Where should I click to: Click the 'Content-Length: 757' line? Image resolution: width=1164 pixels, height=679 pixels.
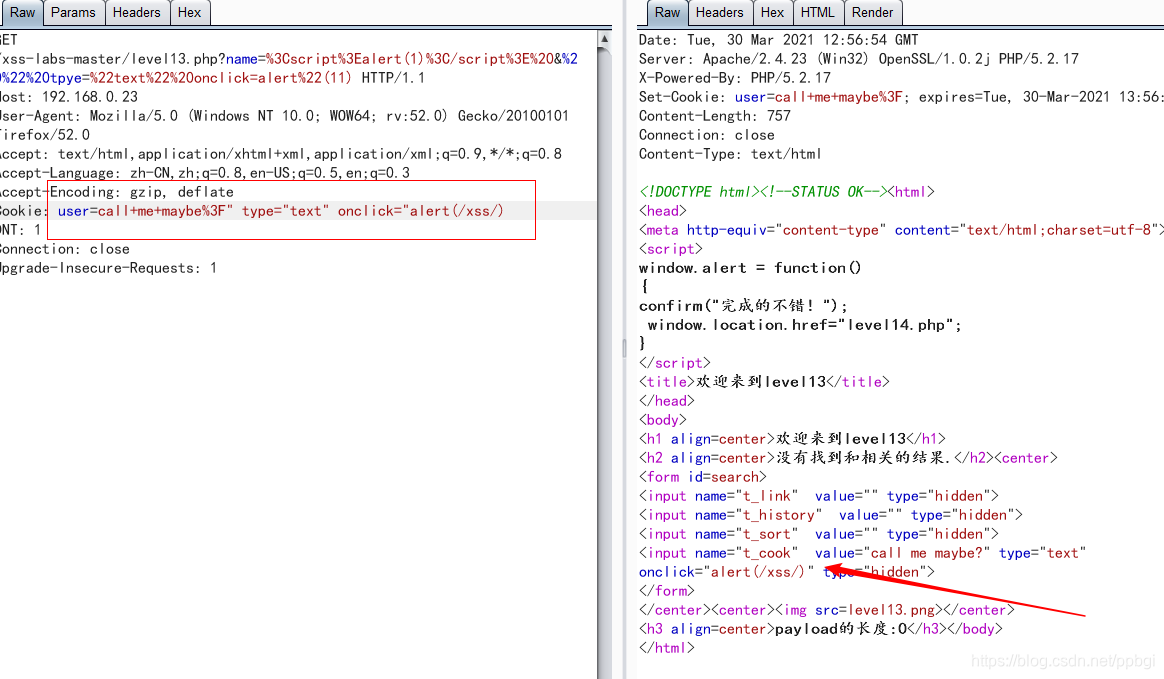714,116
